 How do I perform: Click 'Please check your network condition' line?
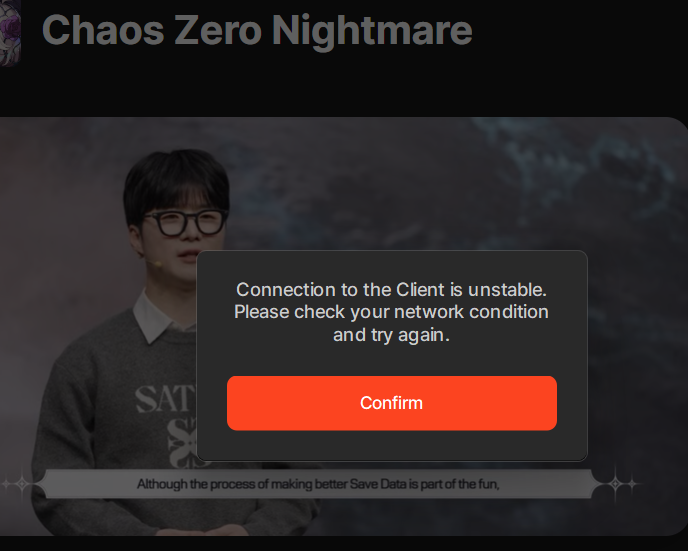[x=391, y=312]
